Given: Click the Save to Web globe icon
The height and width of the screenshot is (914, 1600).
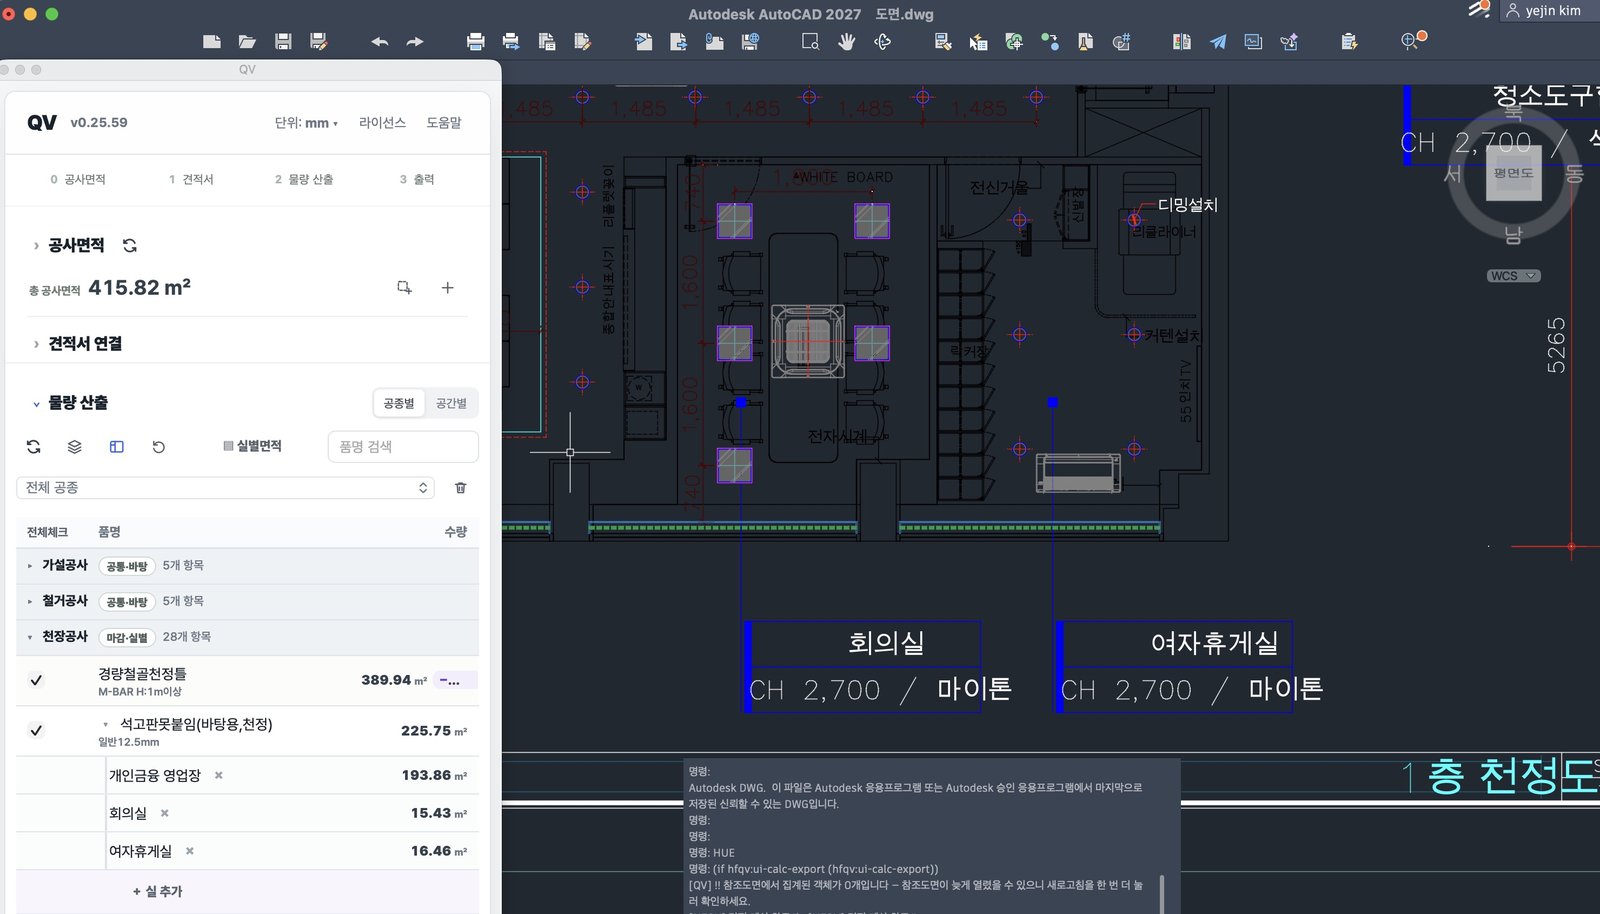Looking at the screenshot, I should (750, 41).
